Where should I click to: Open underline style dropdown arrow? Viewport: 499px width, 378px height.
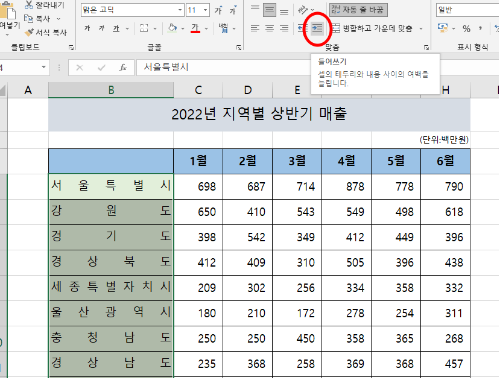pos(127,29)
